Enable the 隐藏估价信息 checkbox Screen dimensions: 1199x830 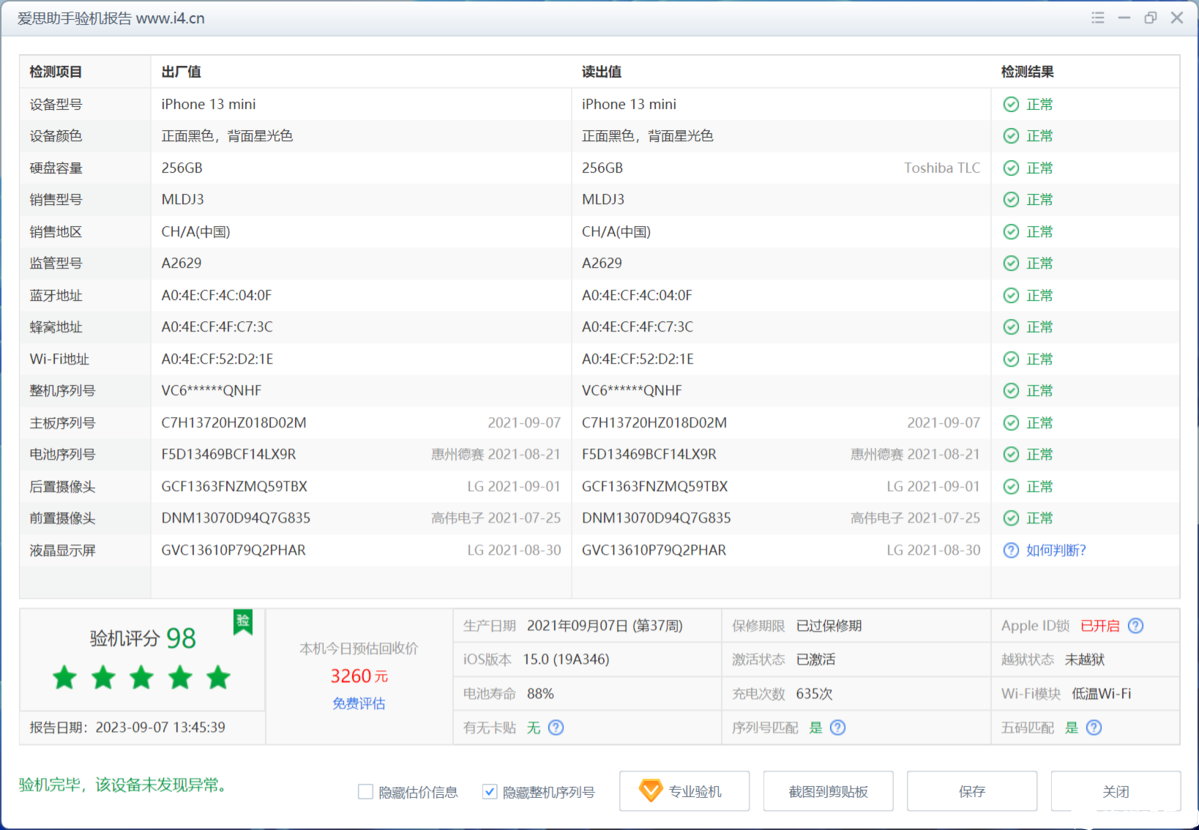366,792
